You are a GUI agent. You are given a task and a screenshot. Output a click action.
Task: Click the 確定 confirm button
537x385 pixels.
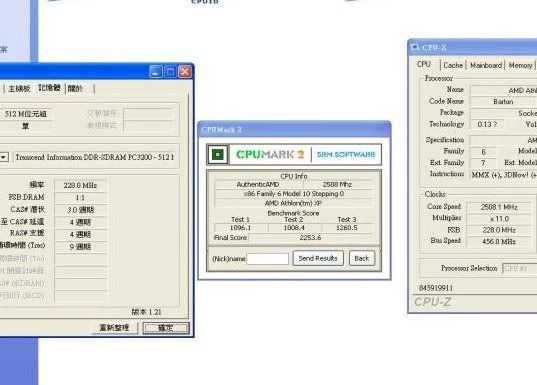[x=166, y=328]
